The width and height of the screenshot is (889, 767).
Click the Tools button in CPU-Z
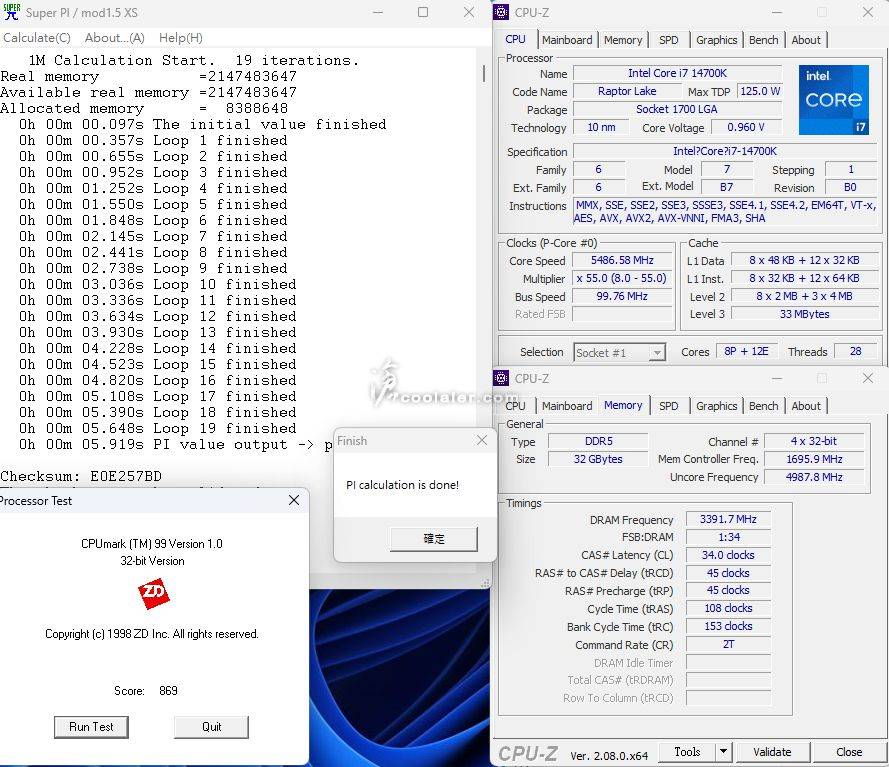[x=687, y=752]
